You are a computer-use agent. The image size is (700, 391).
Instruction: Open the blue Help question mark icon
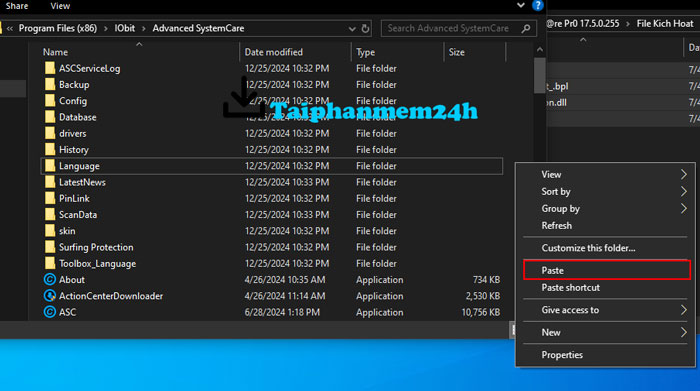click(538, 5)
